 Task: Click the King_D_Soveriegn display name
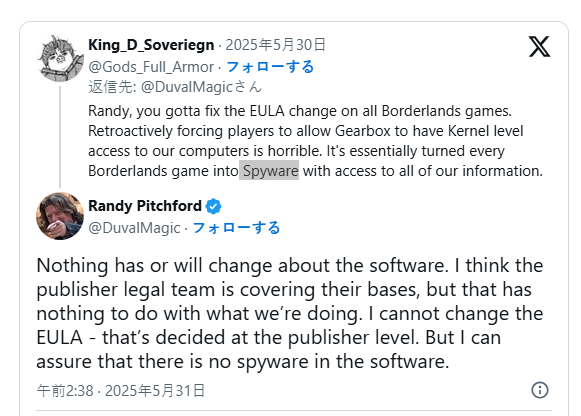tap(151, 45)
